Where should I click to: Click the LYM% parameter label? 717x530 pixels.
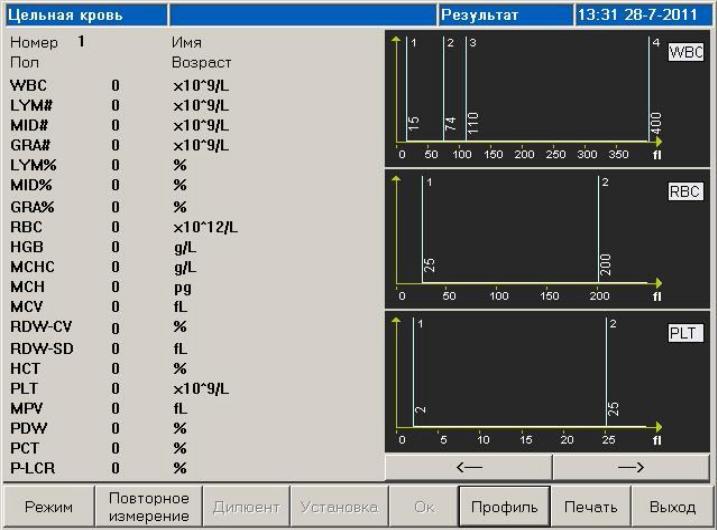tap(33, 165)
